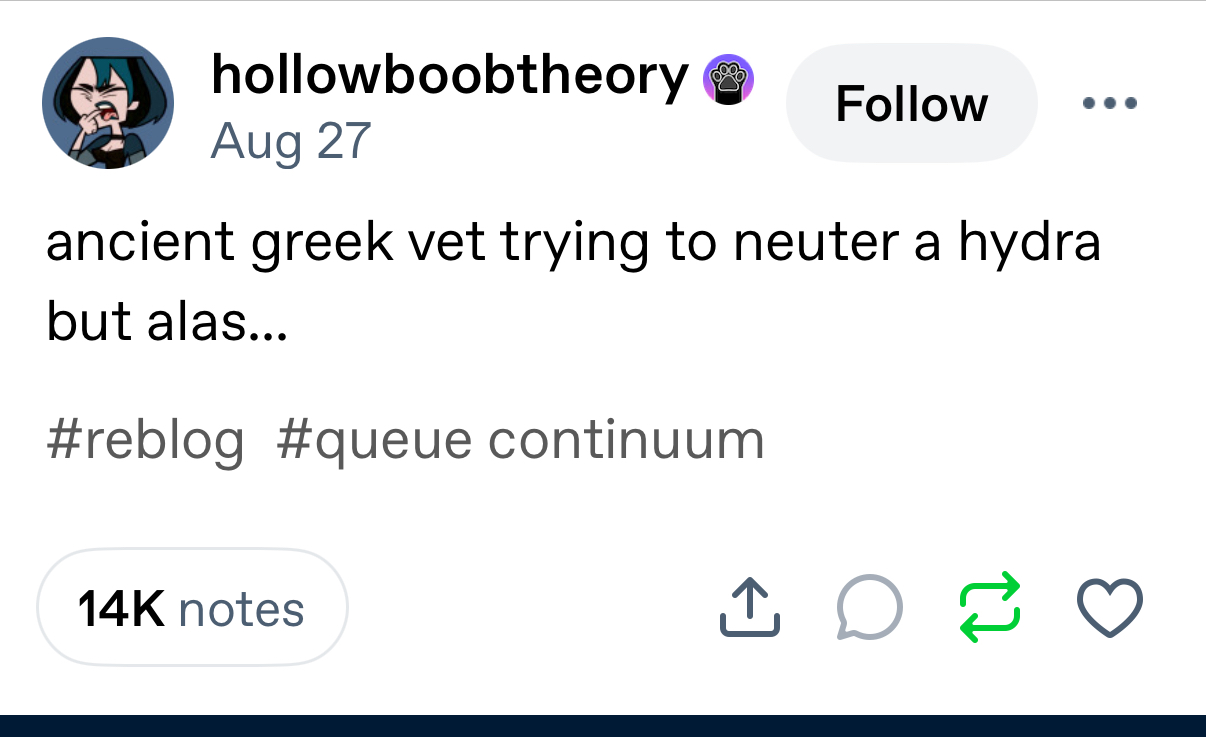Expand the 14K notes view
Screen dimensions: 1206x737
(192, 608)
